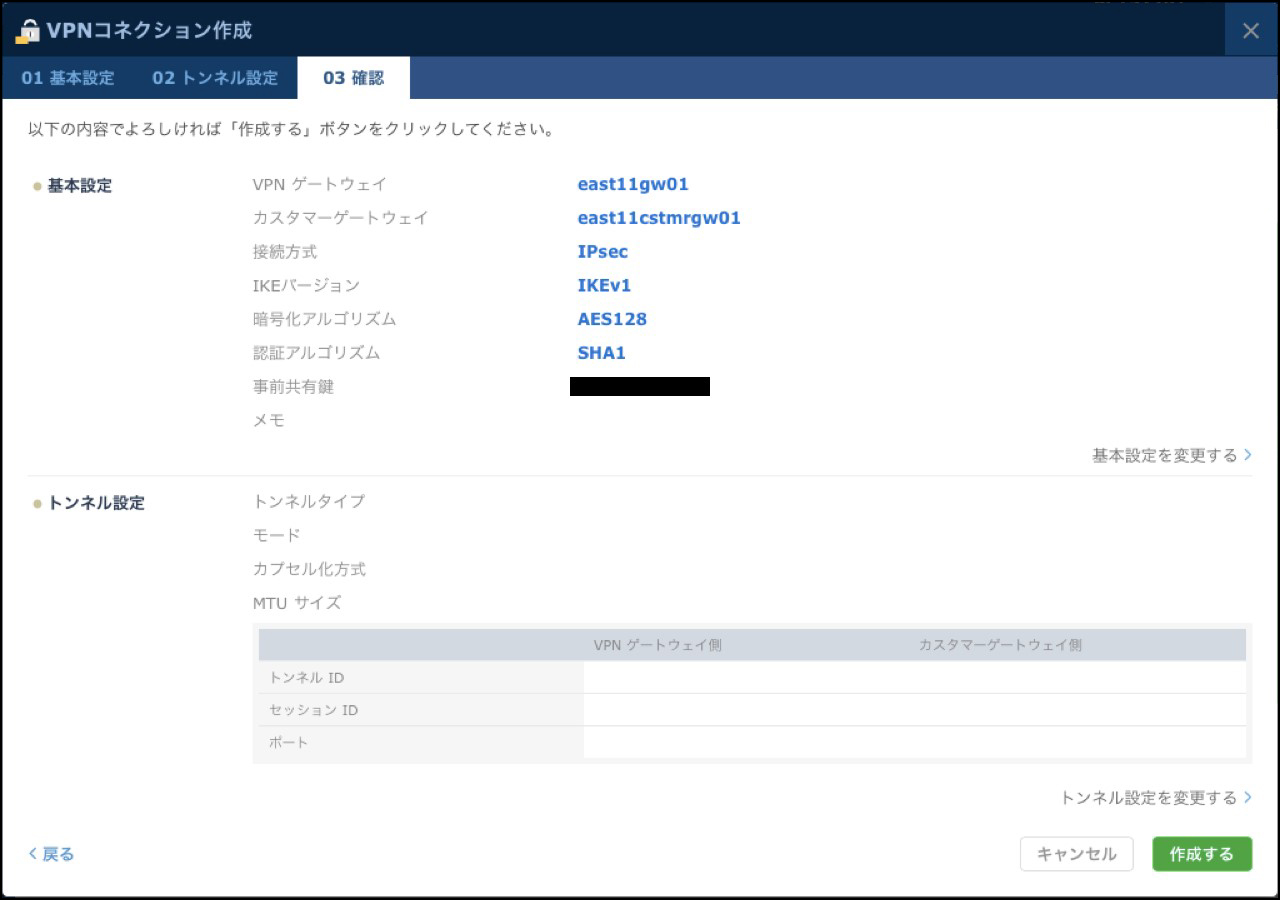Click the east11gw01 VPN gateway value
Screen dimensions: 1280x900
point(633,184)
